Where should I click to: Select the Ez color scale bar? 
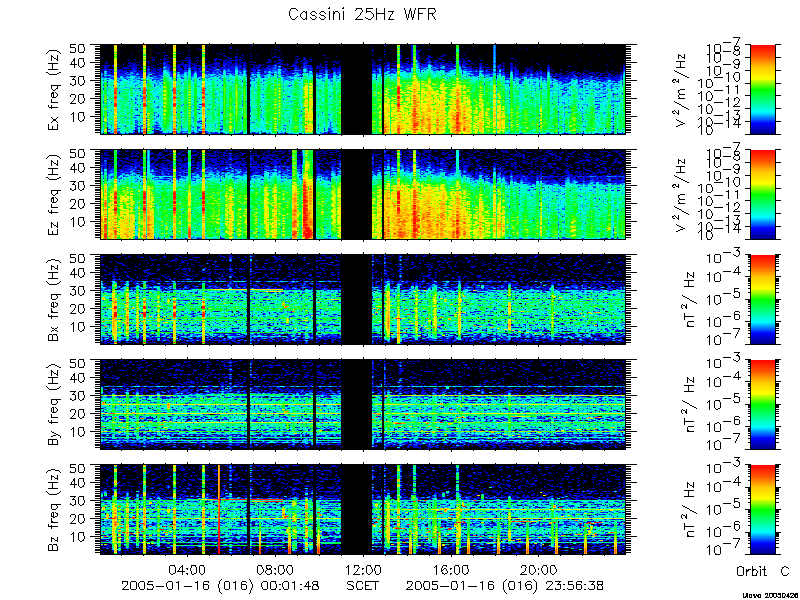[x=763, y=194]
